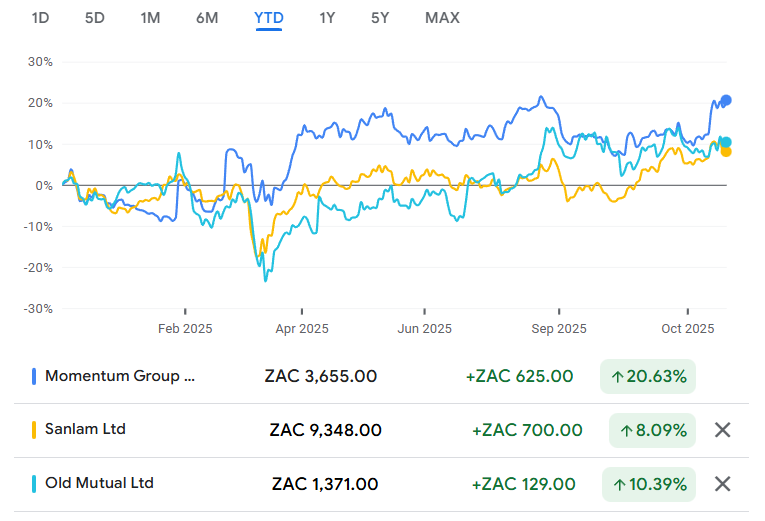This screenshot has height=521, width=765.
Task: Select the 5D time range tab
Action: [x=95, y=18]
